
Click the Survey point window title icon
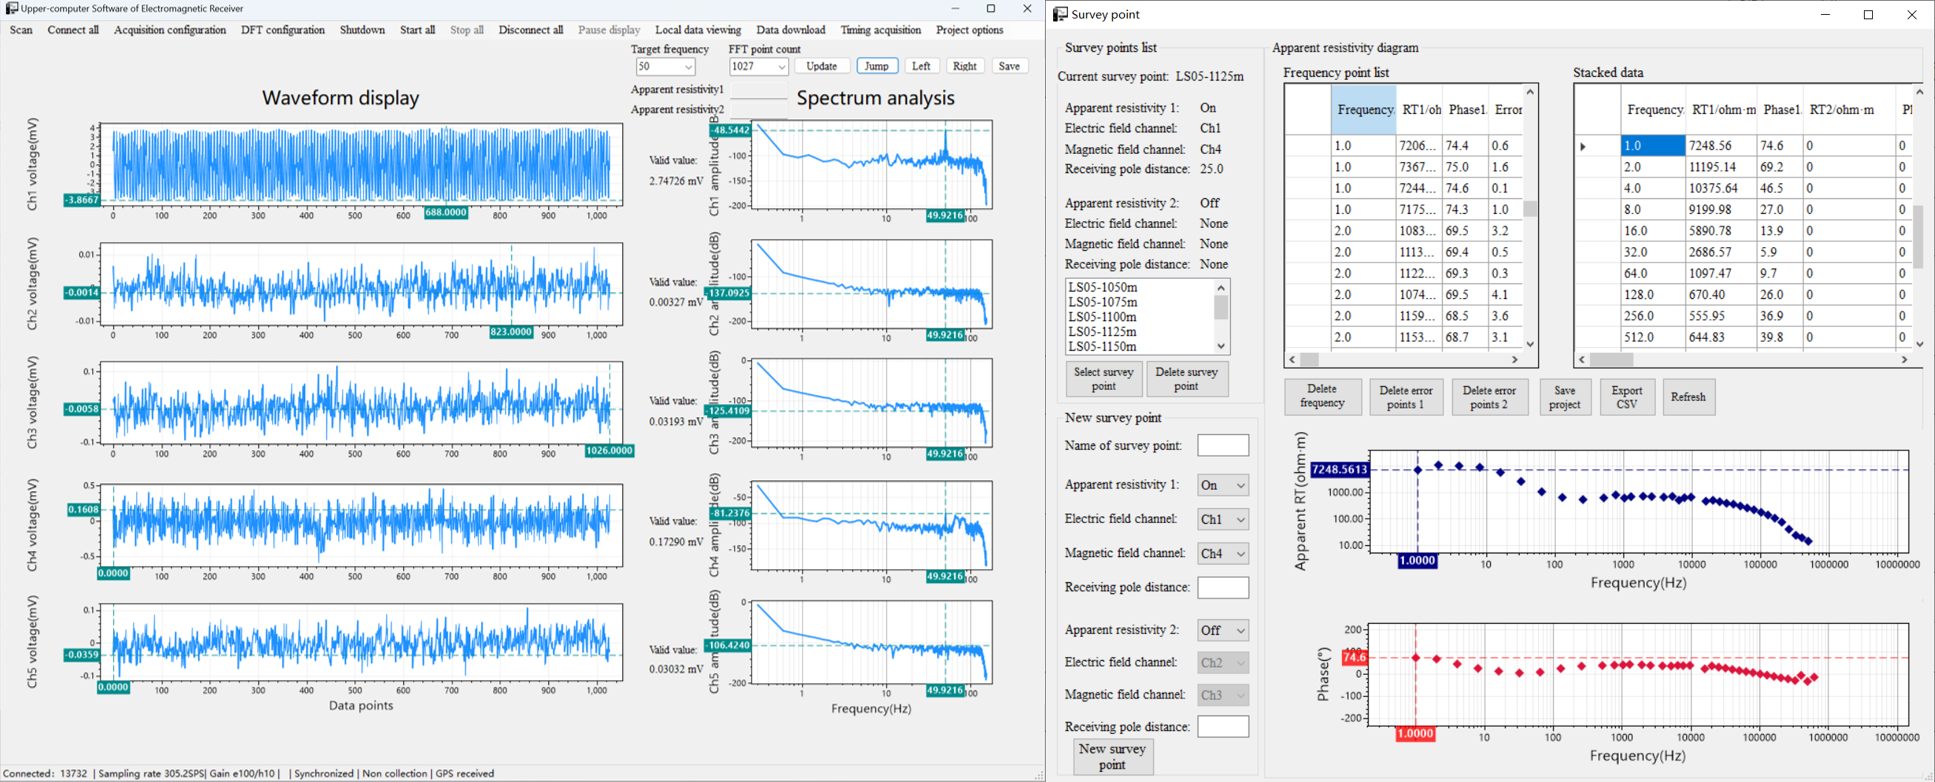click(x=1060, y=14)
